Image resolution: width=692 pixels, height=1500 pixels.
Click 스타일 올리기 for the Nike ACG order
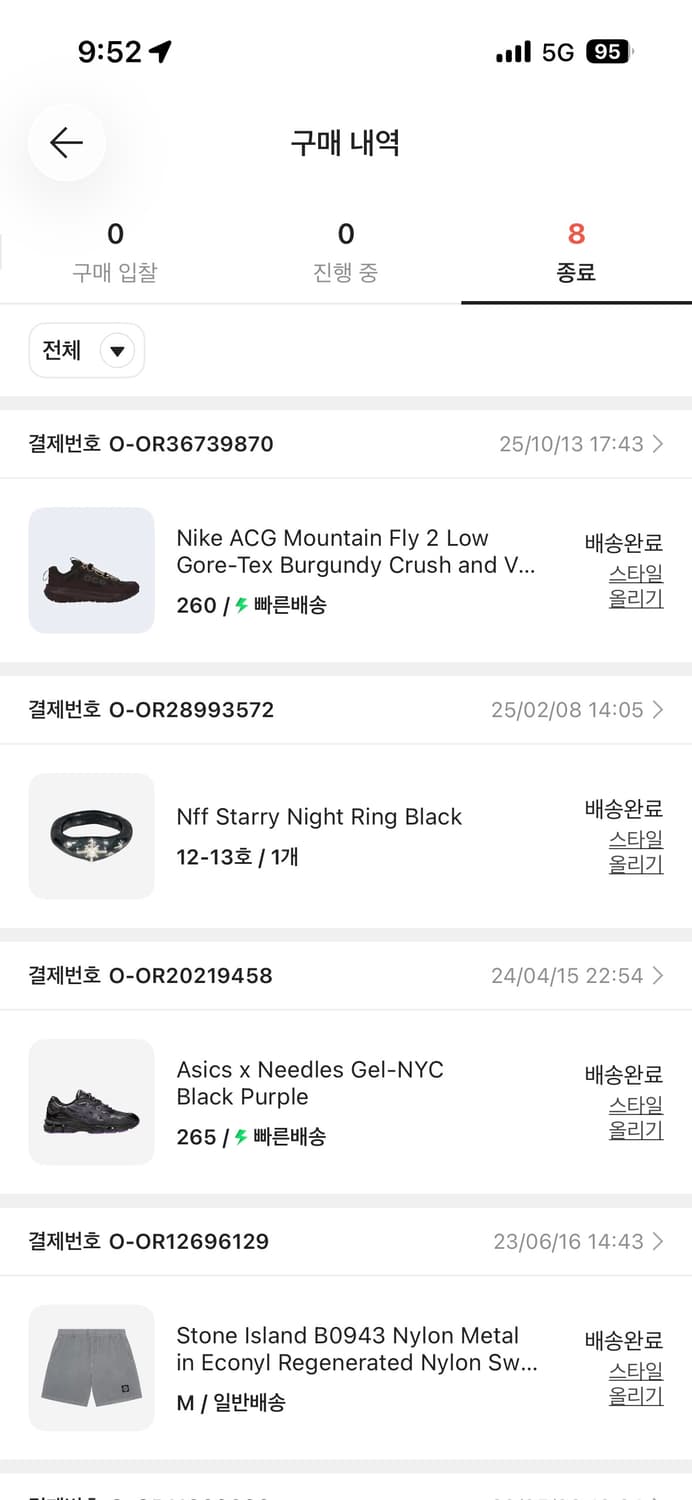coord(636,585)
